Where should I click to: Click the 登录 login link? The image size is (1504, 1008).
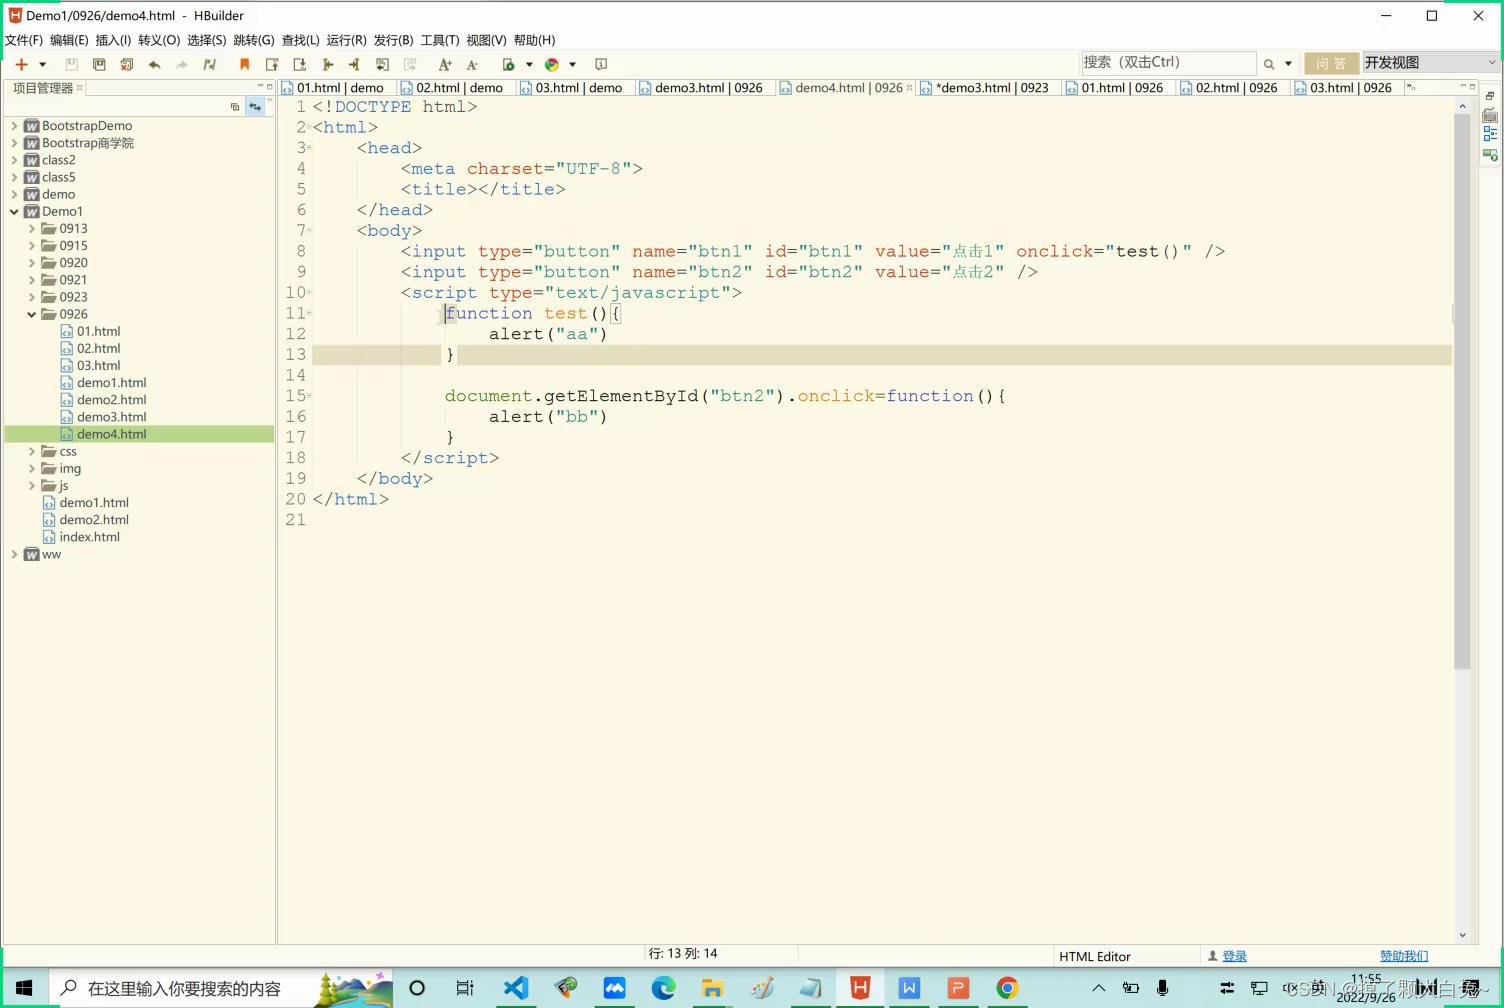point(1234,956)
